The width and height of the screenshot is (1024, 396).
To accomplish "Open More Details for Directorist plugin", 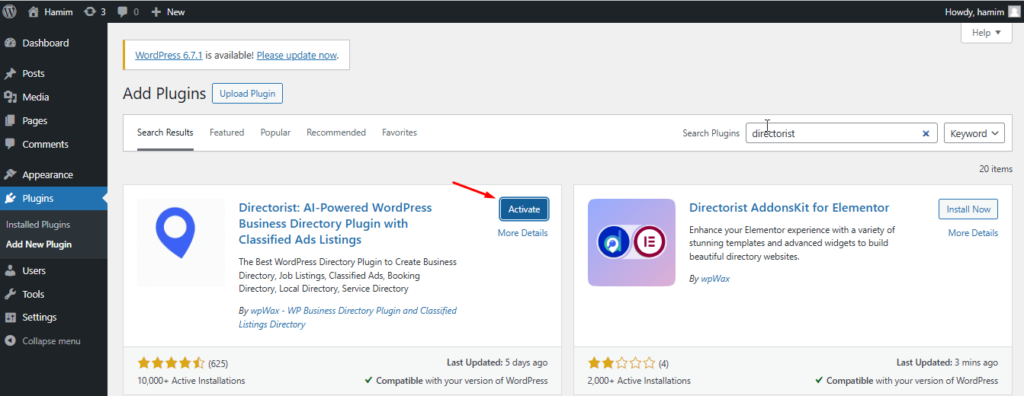I will pyautogui.click(x=522, y=233).
